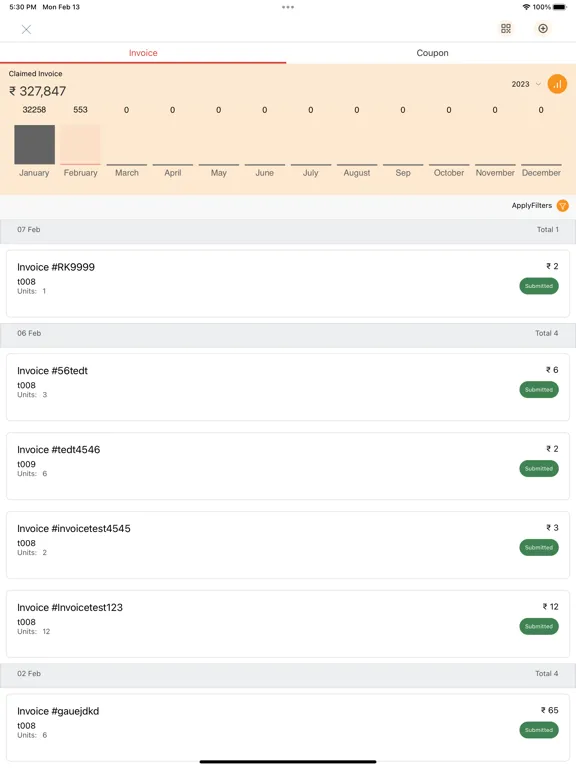The height and width of the screenshot is (768, 576).
Task: Click the ₹ 12 amount on #Invoicetest123
Action: (x=551, y=607)
